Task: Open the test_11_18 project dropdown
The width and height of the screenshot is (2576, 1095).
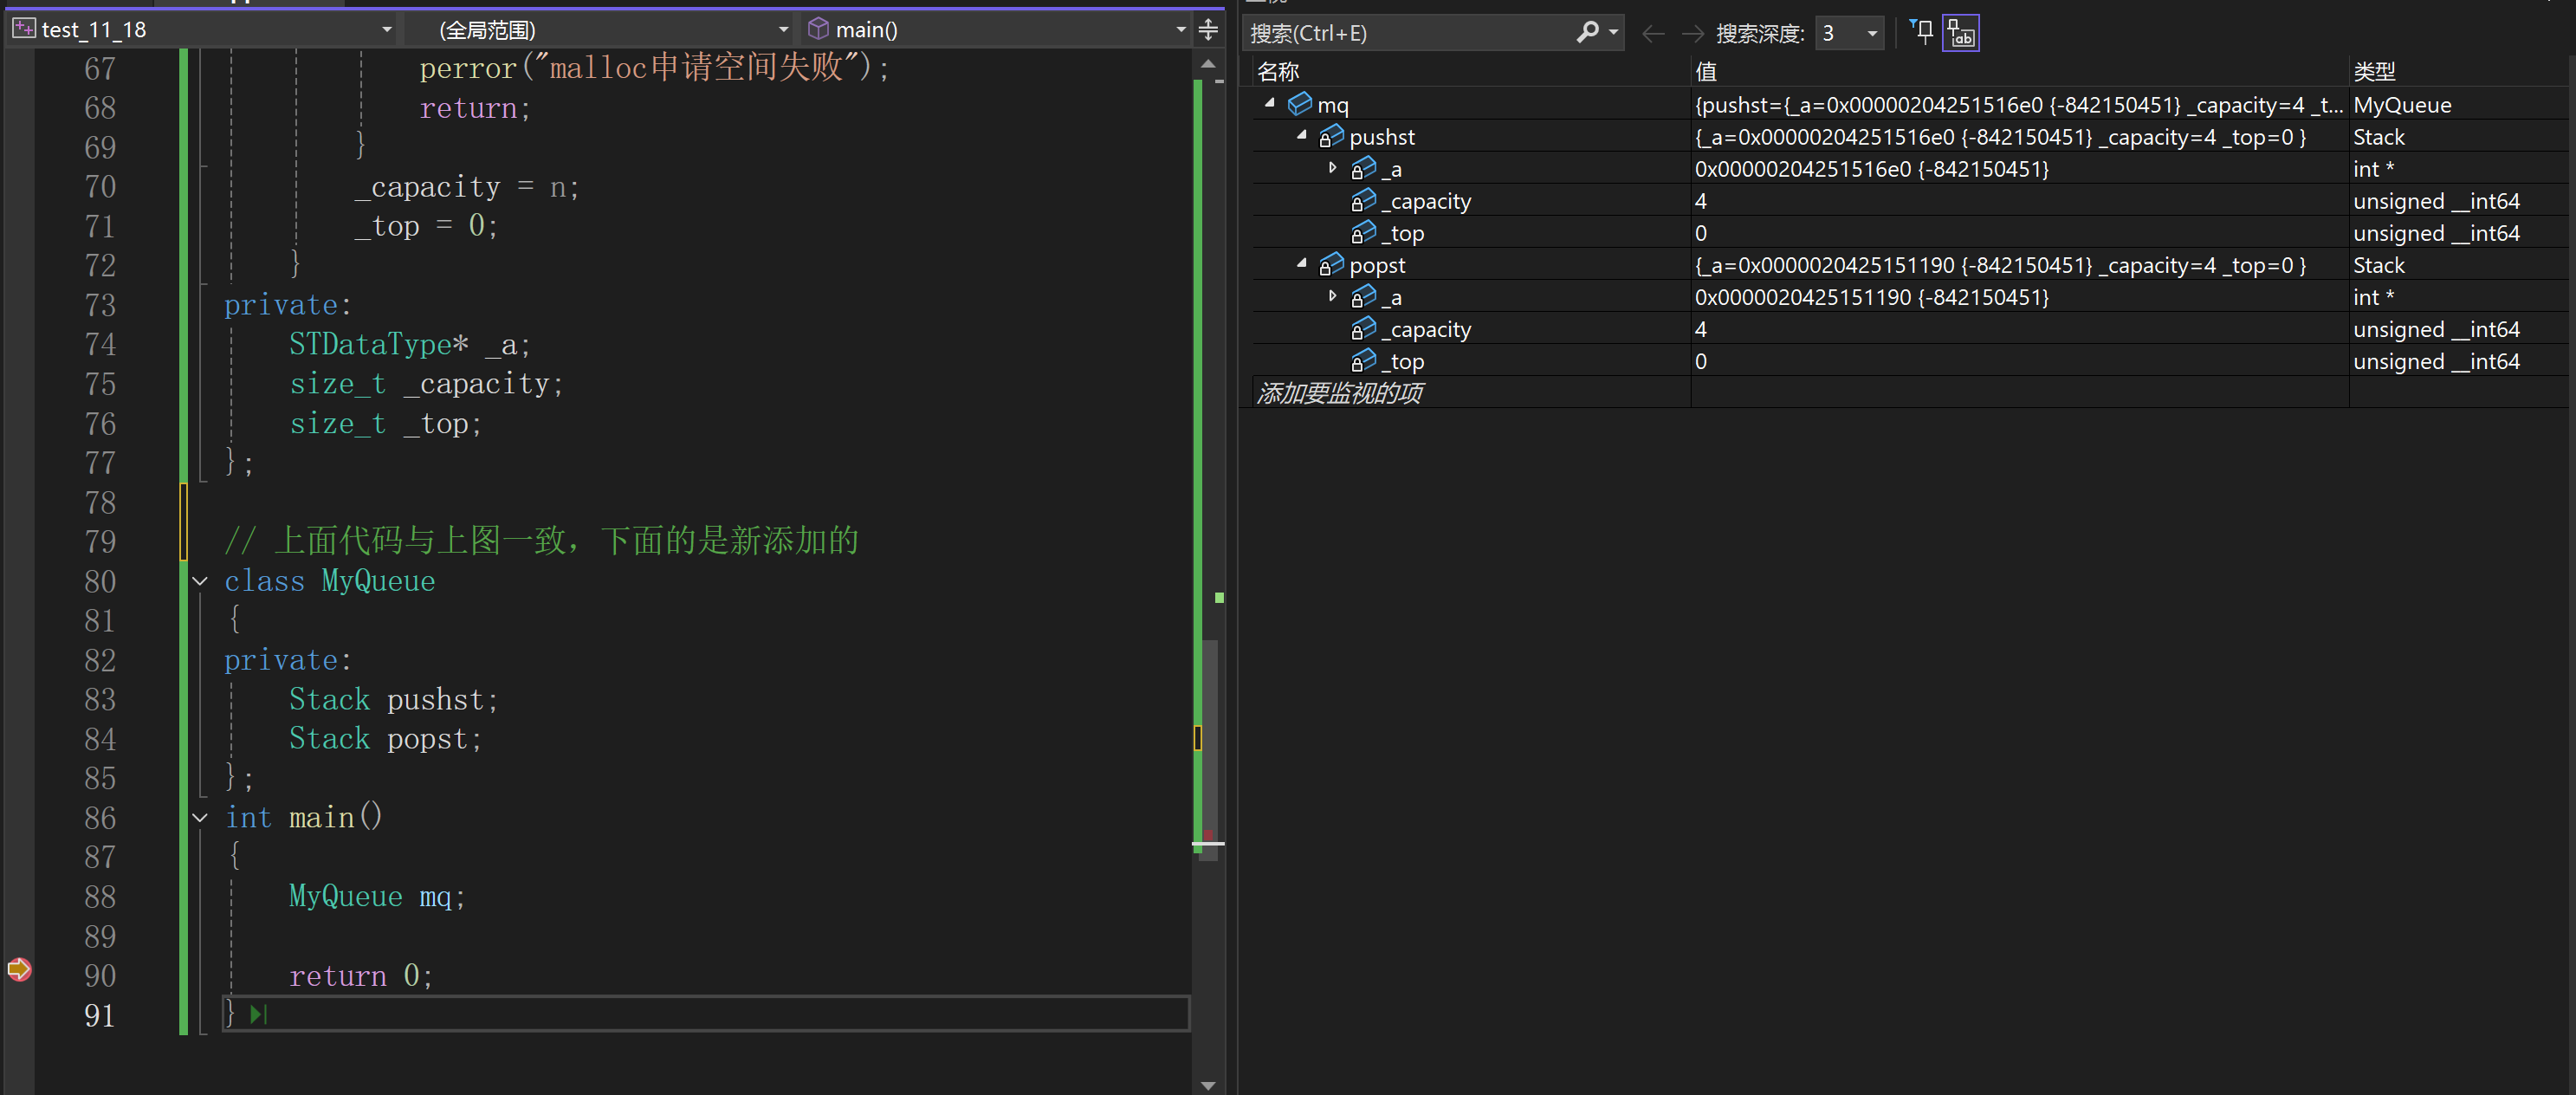Action: pos(386,29)
